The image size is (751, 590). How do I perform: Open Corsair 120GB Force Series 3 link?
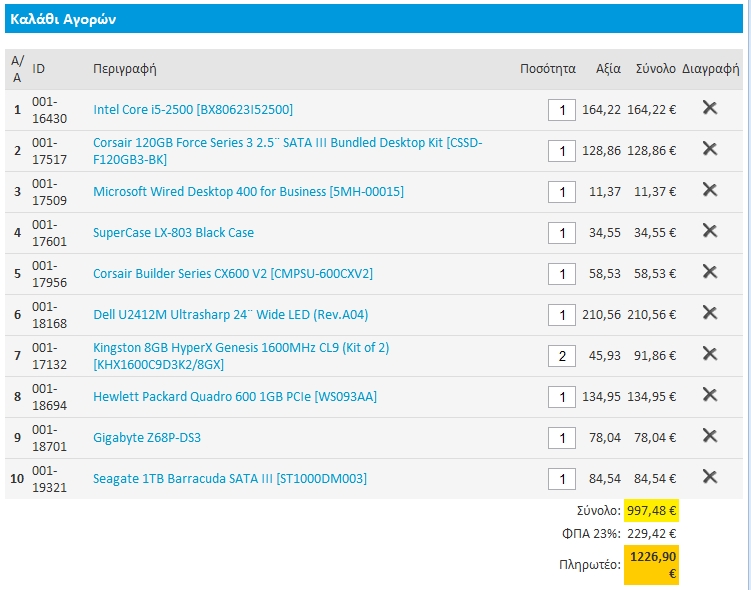click(287, 151)
